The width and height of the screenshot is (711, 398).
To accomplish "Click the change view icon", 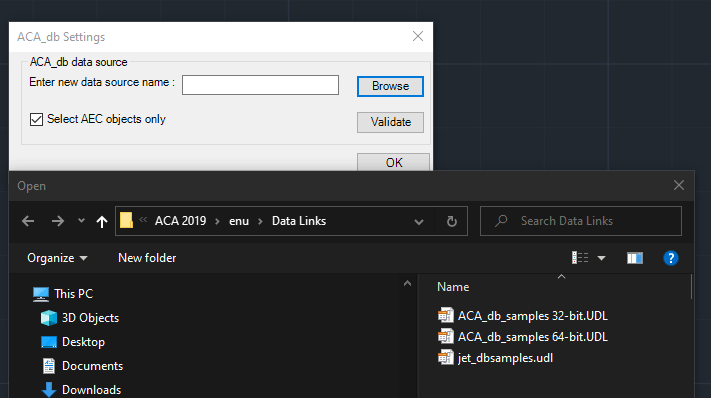I will point(580,258).
